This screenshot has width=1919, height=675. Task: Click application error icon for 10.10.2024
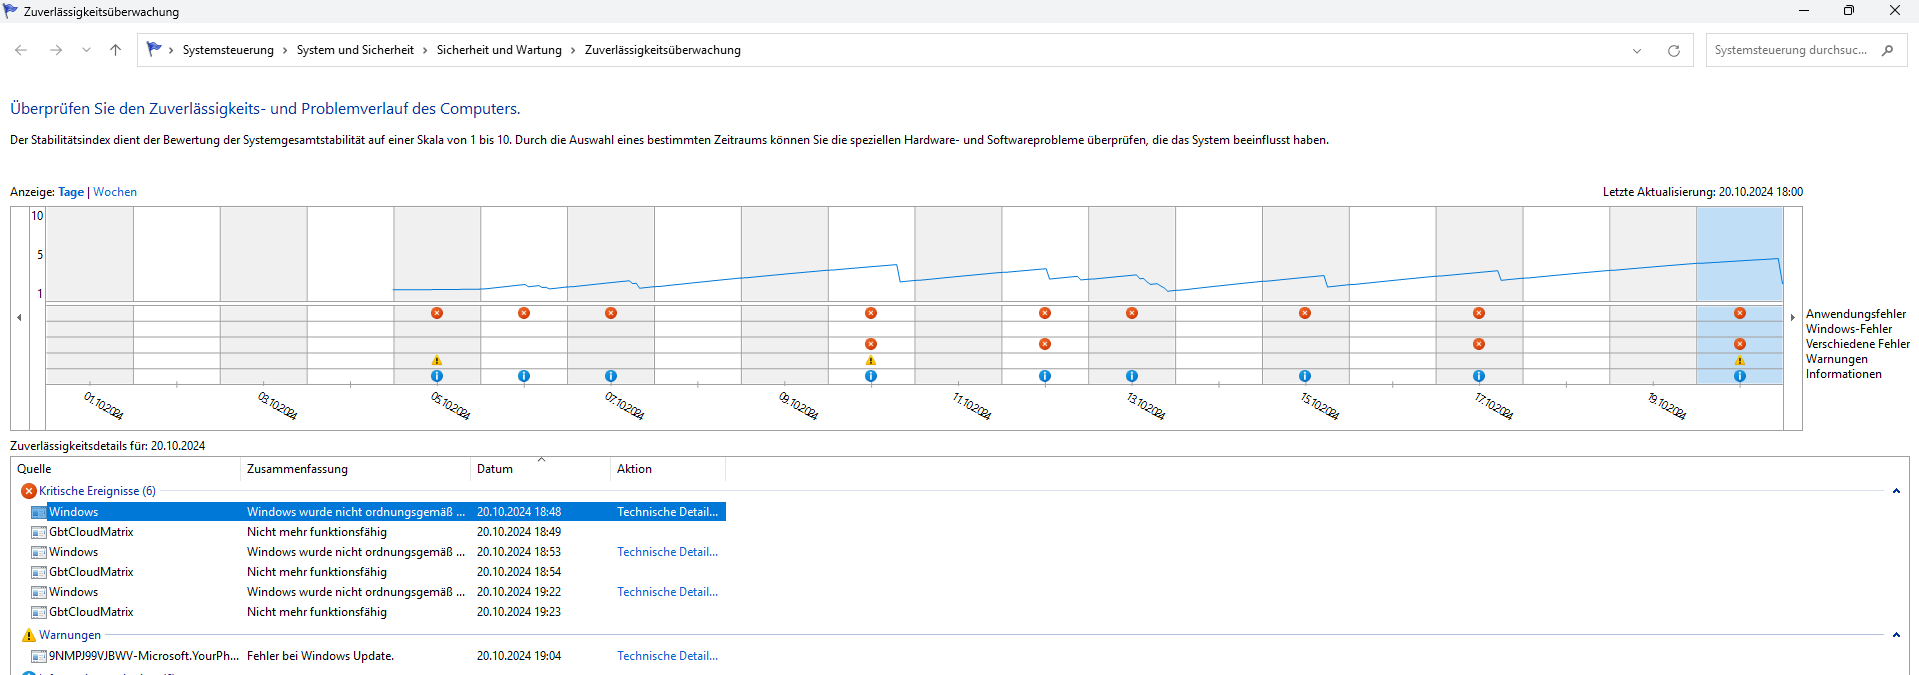(x=871, y=313)
